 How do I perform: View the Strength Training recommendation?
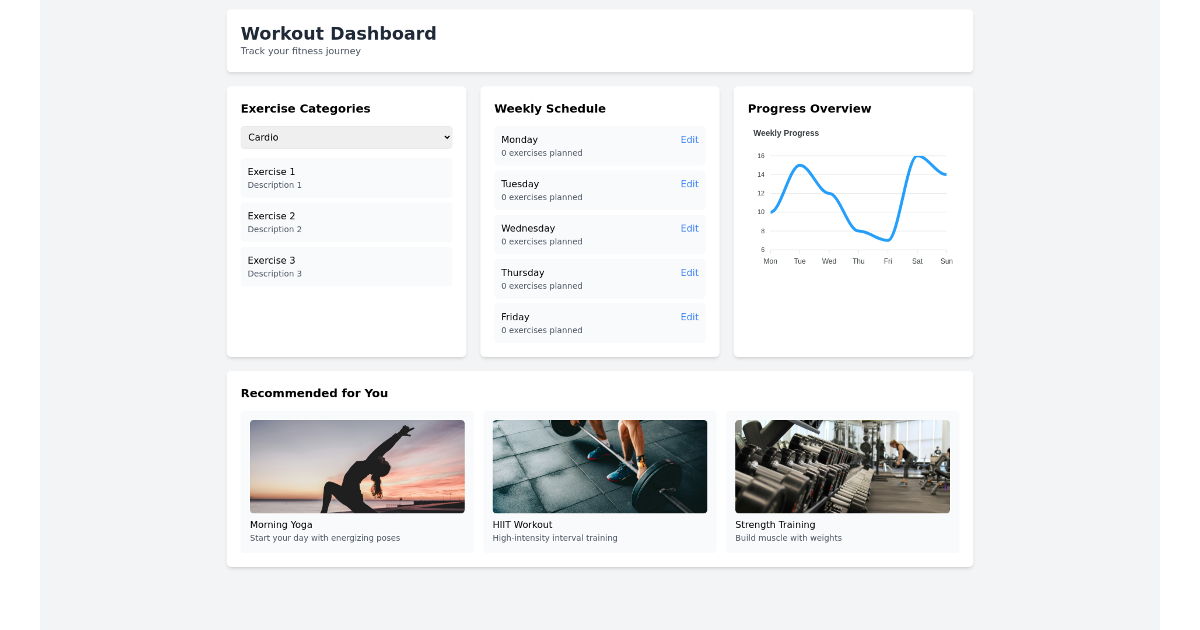(842, 483)
